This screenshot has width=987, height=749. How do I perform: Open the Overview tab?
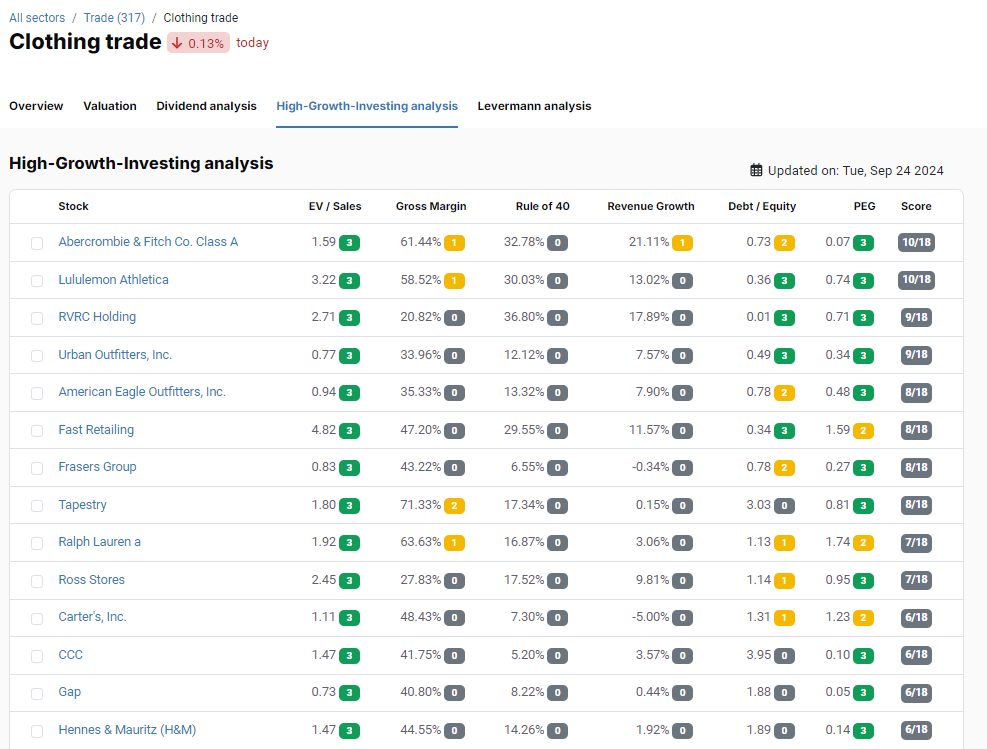[36, 106]
